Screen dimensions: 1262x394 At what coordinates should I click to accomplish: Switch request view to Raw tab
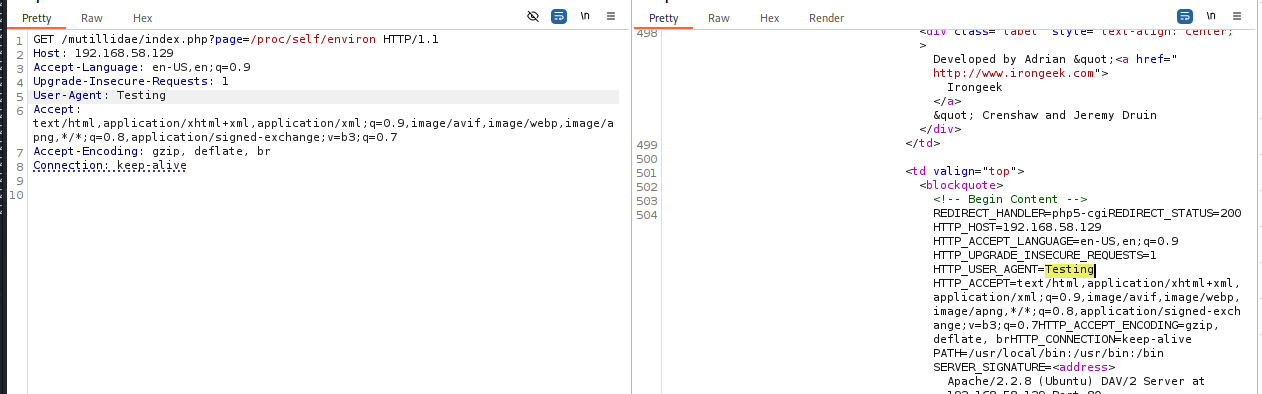92,18
